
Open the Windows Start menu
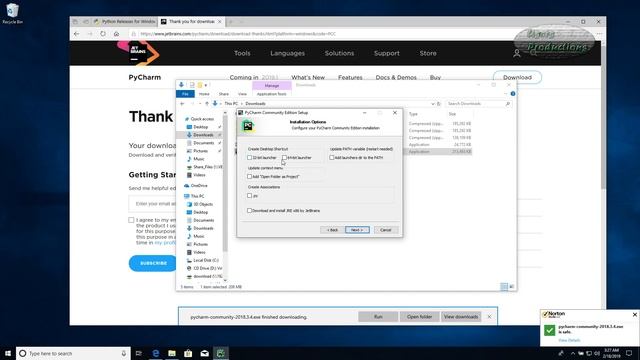(x=8, y=353)
